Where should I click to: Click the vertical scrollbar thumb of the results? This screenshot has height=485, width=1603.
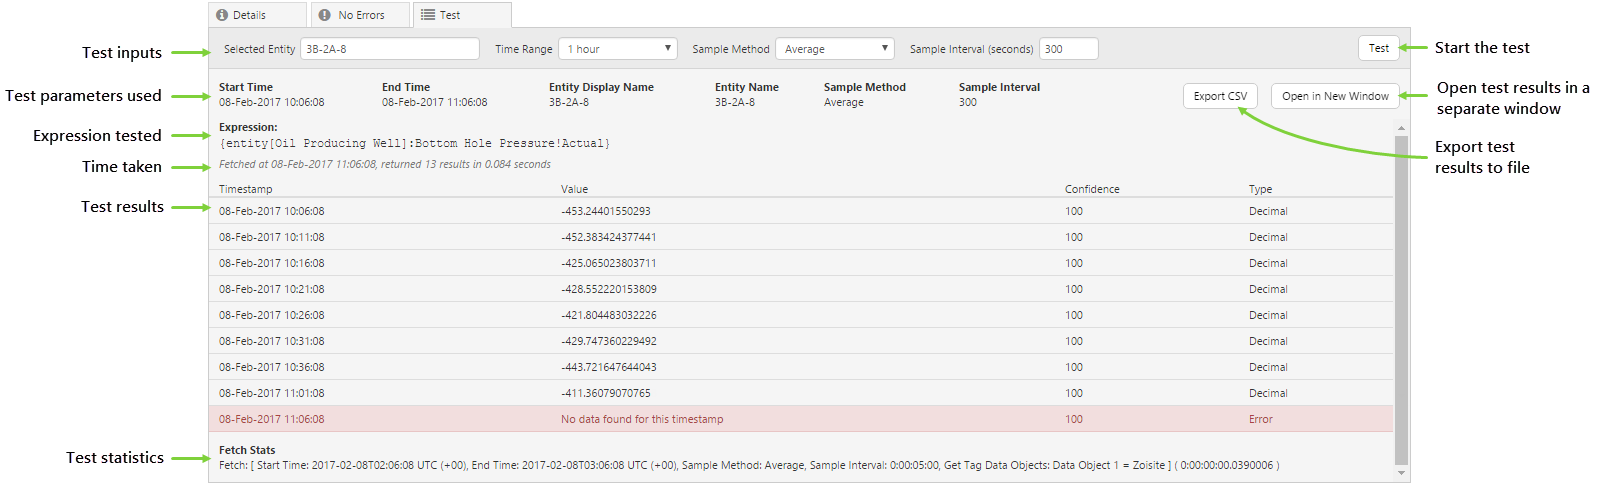click(1401, 300)
